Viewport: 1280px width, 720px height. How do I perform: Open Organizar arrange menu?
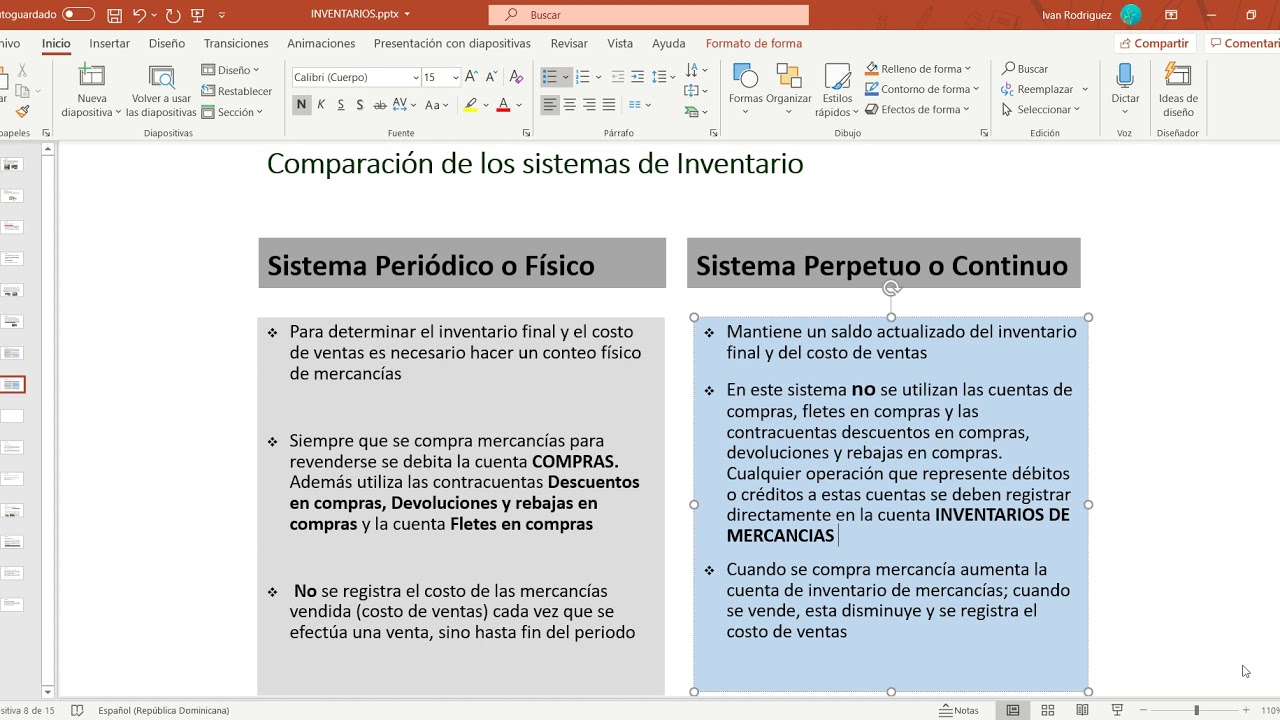[789, 91]
